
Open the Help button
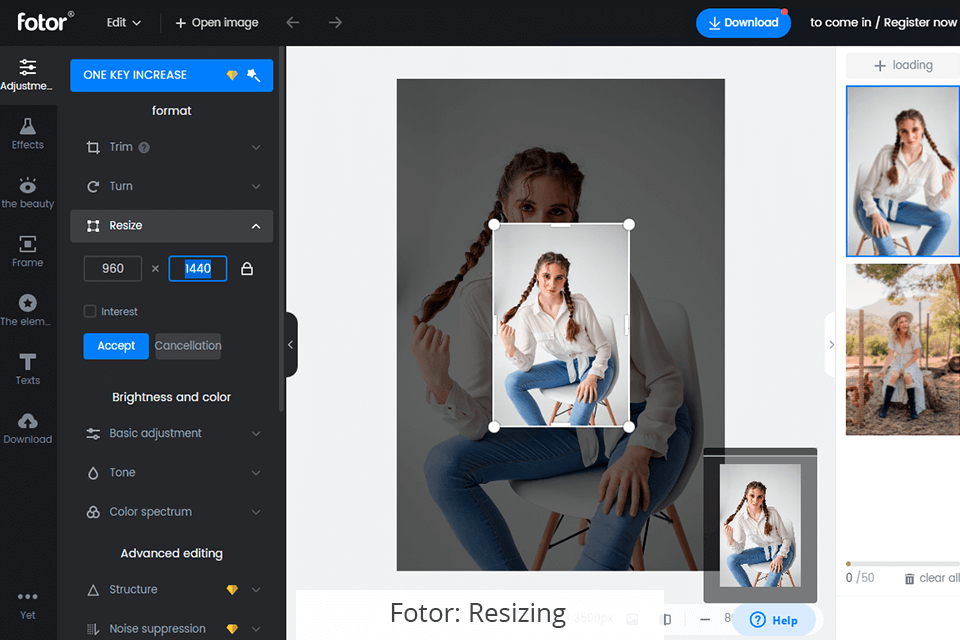774,620
